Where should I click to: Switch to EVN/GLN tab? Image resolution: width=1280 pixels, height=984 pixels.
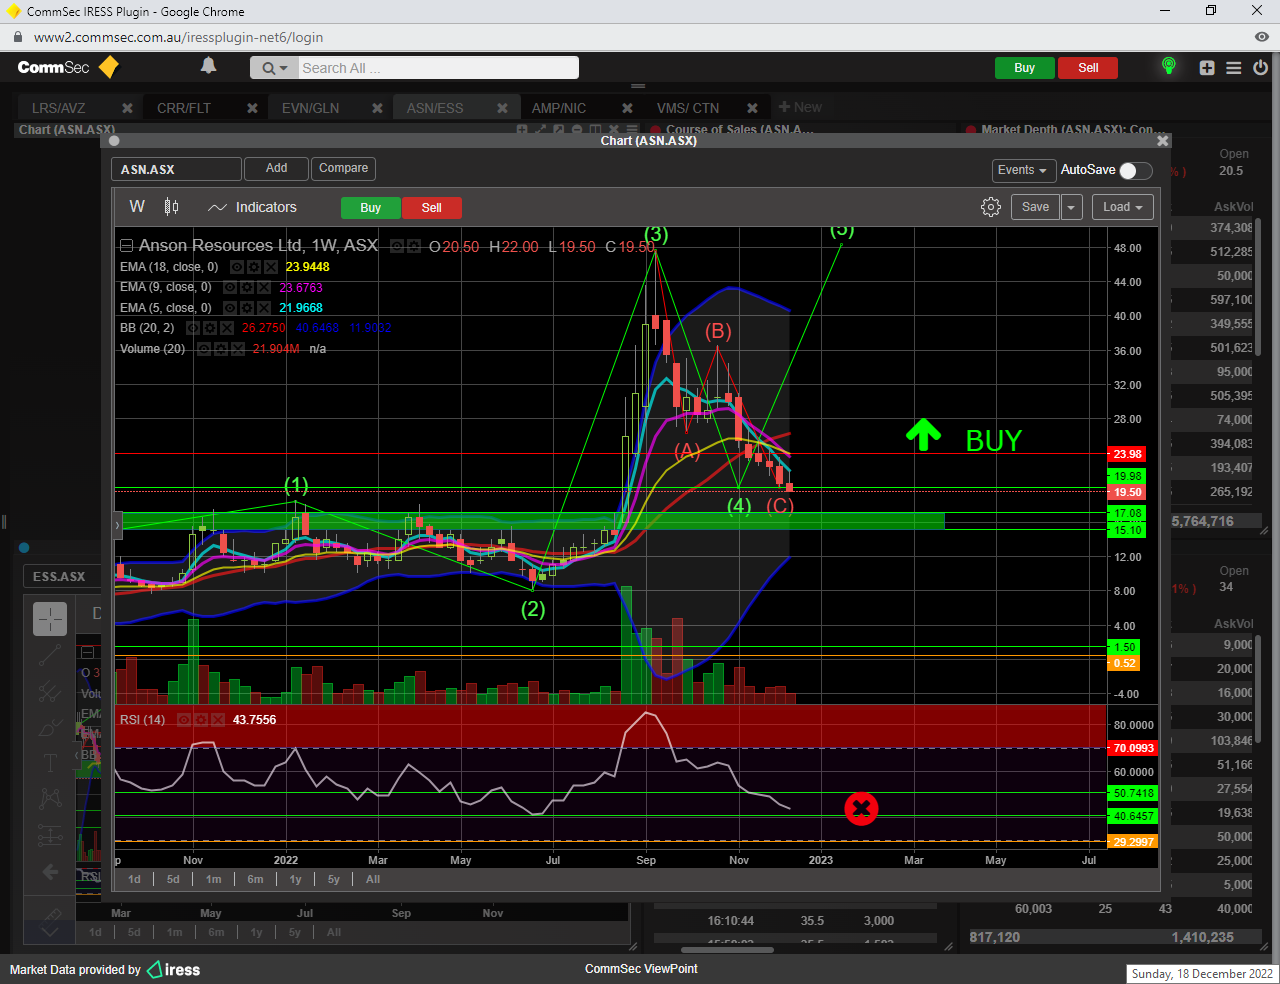[x=310, y=108]
